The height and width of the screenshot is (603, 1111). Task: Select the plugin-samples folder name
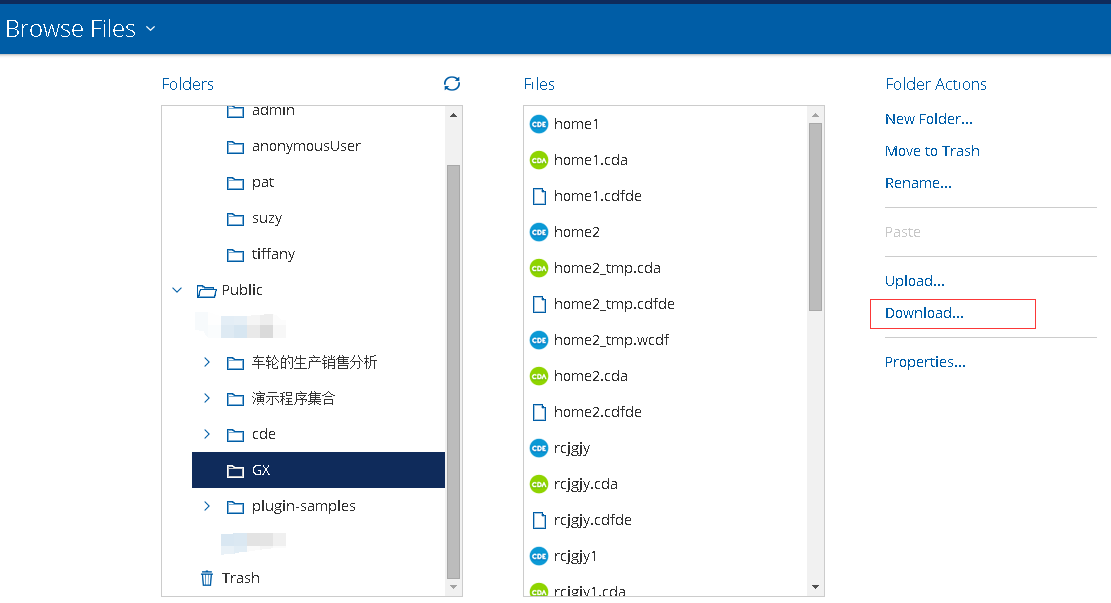tap(304, 506)
